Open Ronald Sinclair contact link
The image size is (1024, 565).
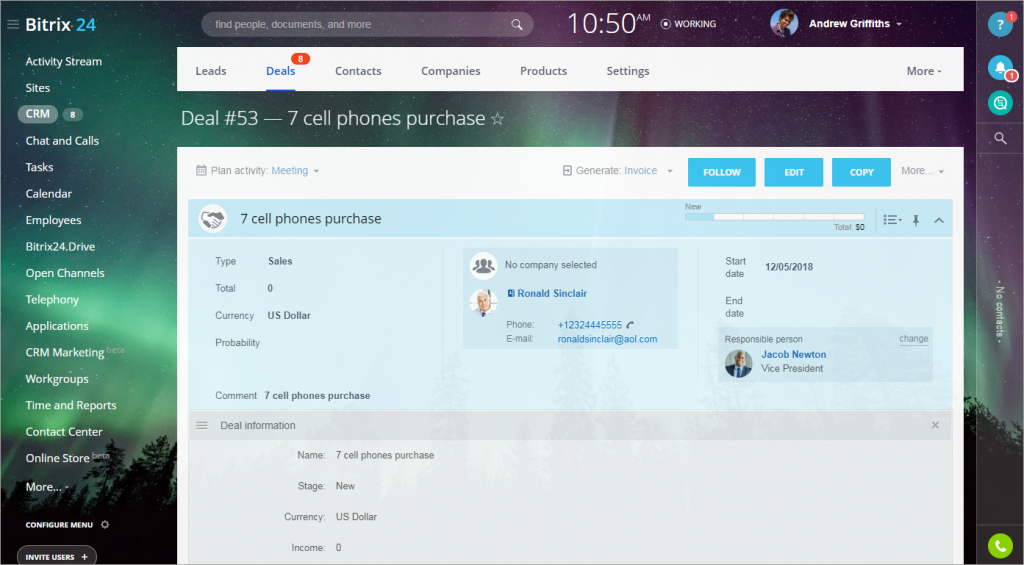click(x=552, y=293)
